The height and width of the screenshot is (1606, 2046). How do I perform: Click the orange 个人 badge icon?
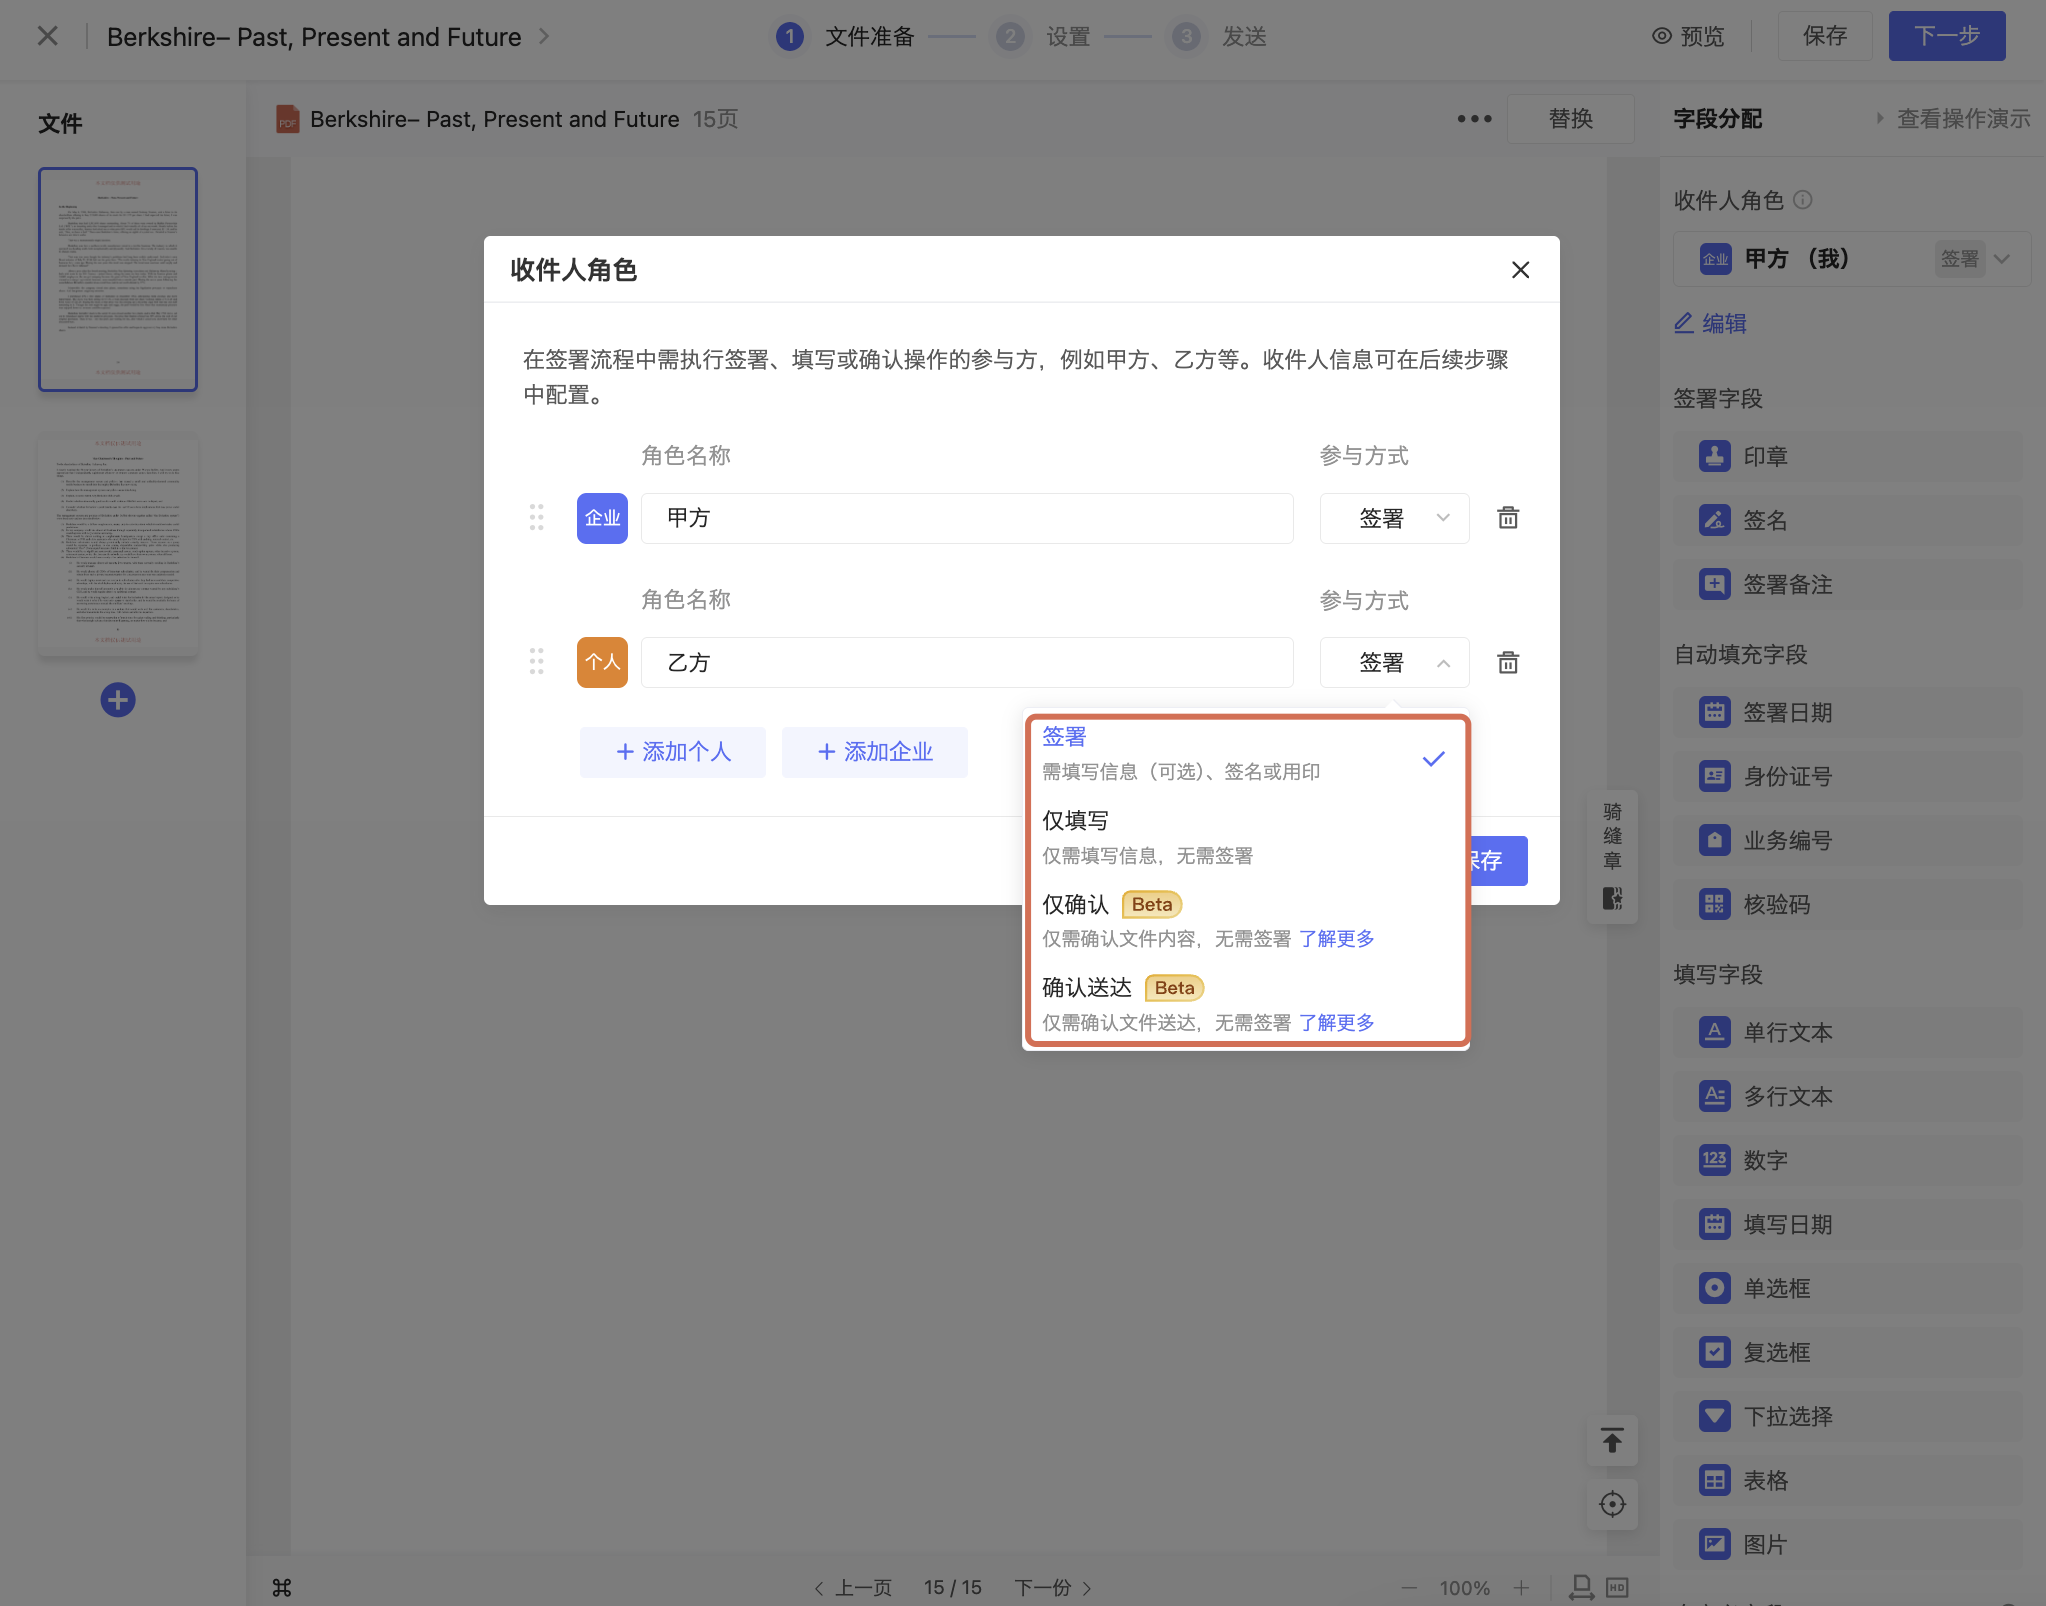pyautogui.click(x=602, y=662)
